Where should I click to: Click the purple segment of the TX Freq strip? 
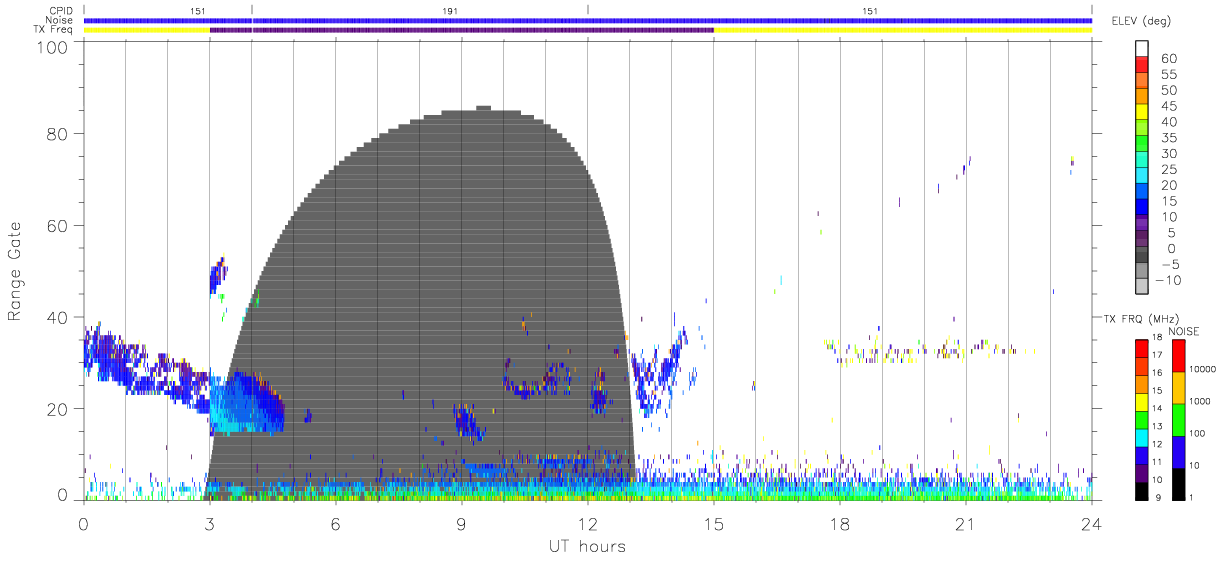click(461, 30)
